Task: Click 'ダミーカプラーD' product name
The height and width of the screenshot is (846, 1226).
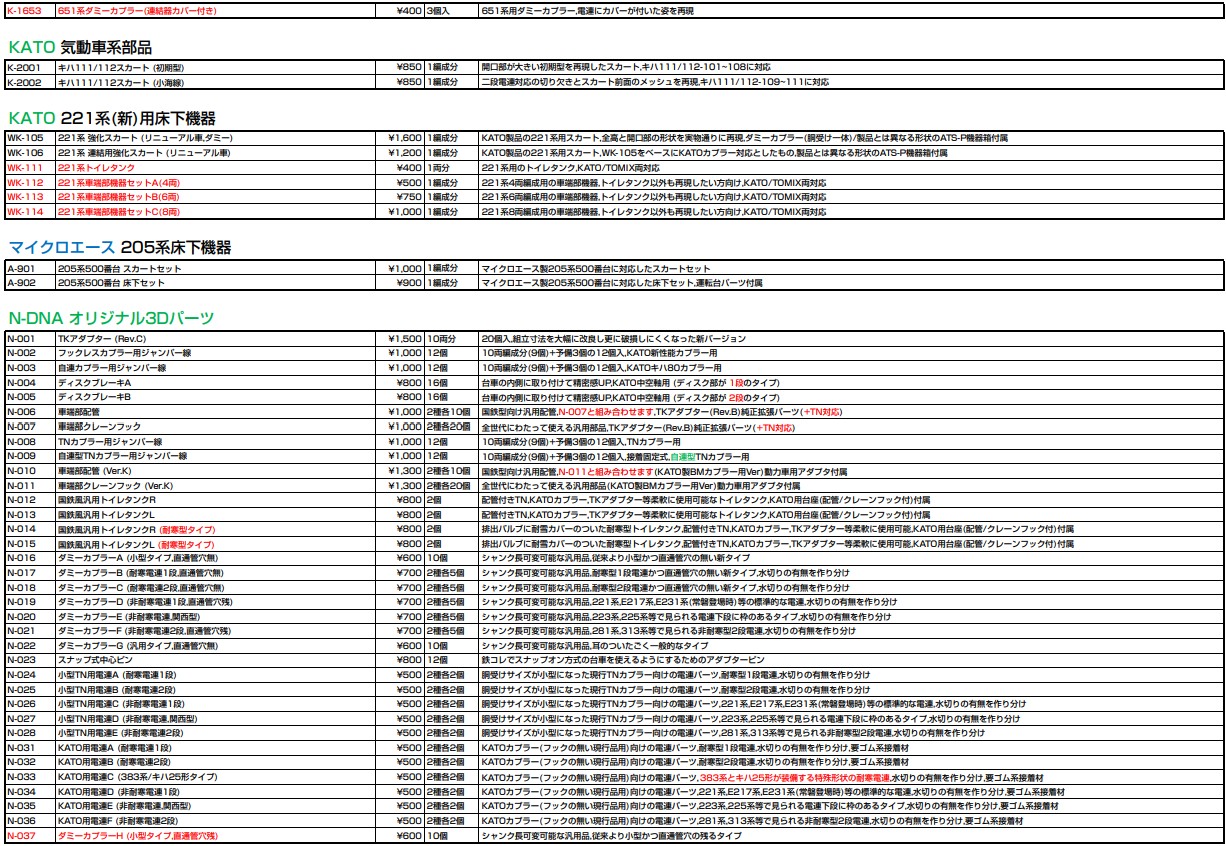Action: [90, 602]
